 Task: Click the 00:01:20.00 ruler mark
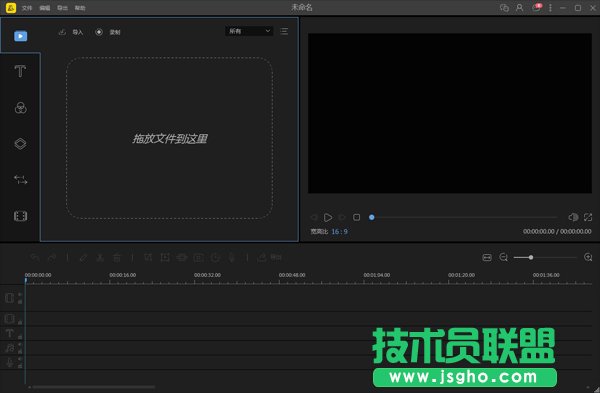point(461,275)
